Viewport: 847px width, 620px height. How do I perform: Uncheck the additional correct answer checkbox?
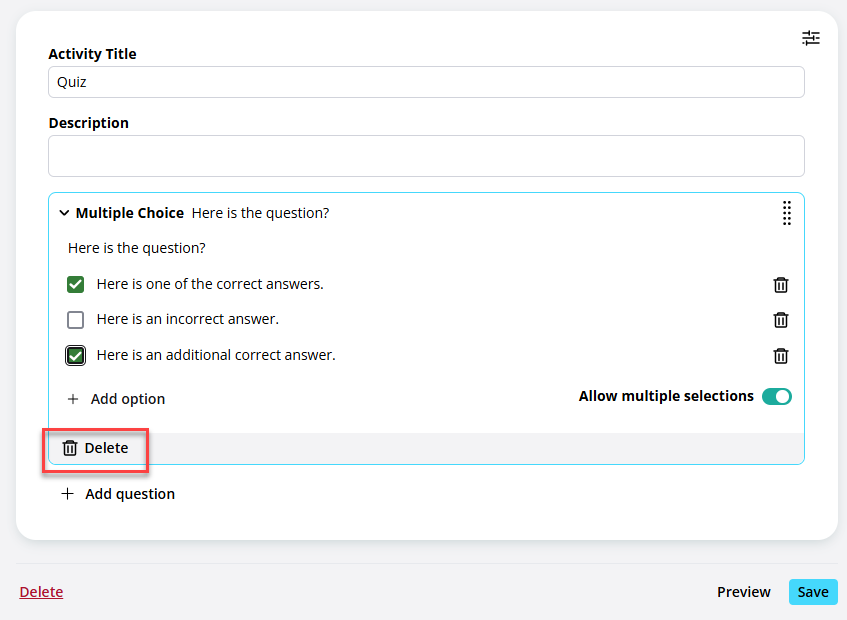pos(75,355)
